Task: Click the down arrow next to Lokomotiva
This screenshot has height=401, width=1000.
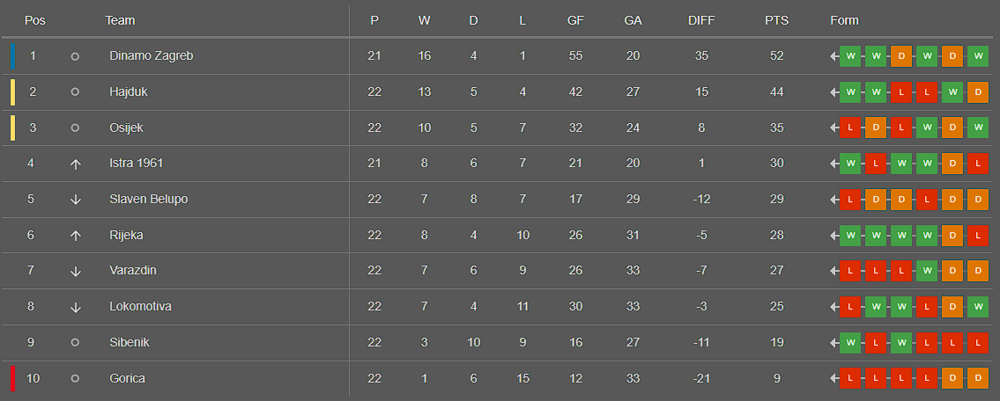Action: point(75,307)
